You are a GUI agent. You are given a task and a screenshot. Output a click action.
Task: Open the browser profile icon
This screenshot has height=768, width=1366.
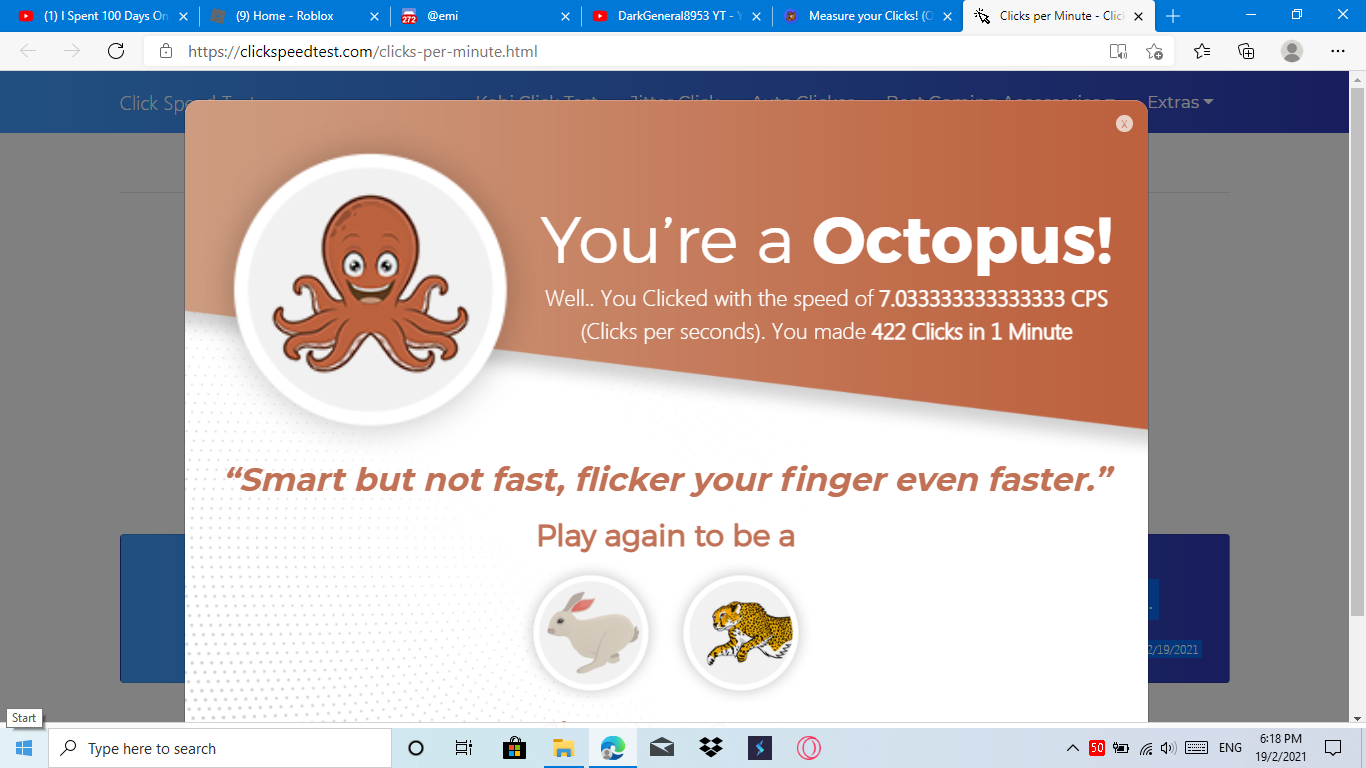point(1292,51)
